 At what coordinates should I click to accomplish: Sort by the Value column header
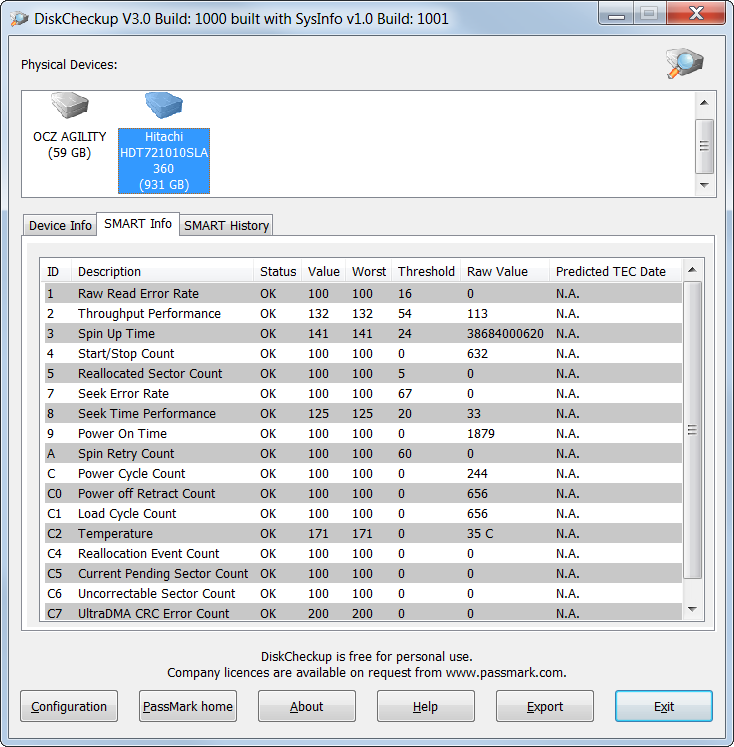tap(323, 271)
